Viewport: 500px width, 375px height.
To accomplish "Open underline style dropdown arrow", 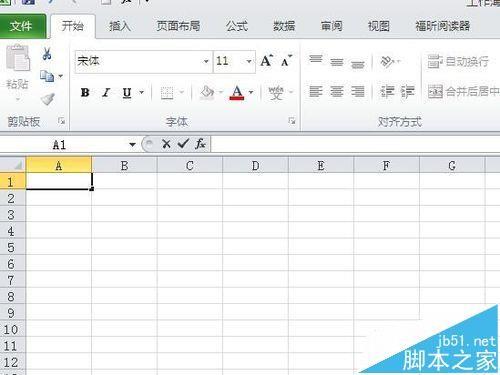I will click(x=142, y=92).
